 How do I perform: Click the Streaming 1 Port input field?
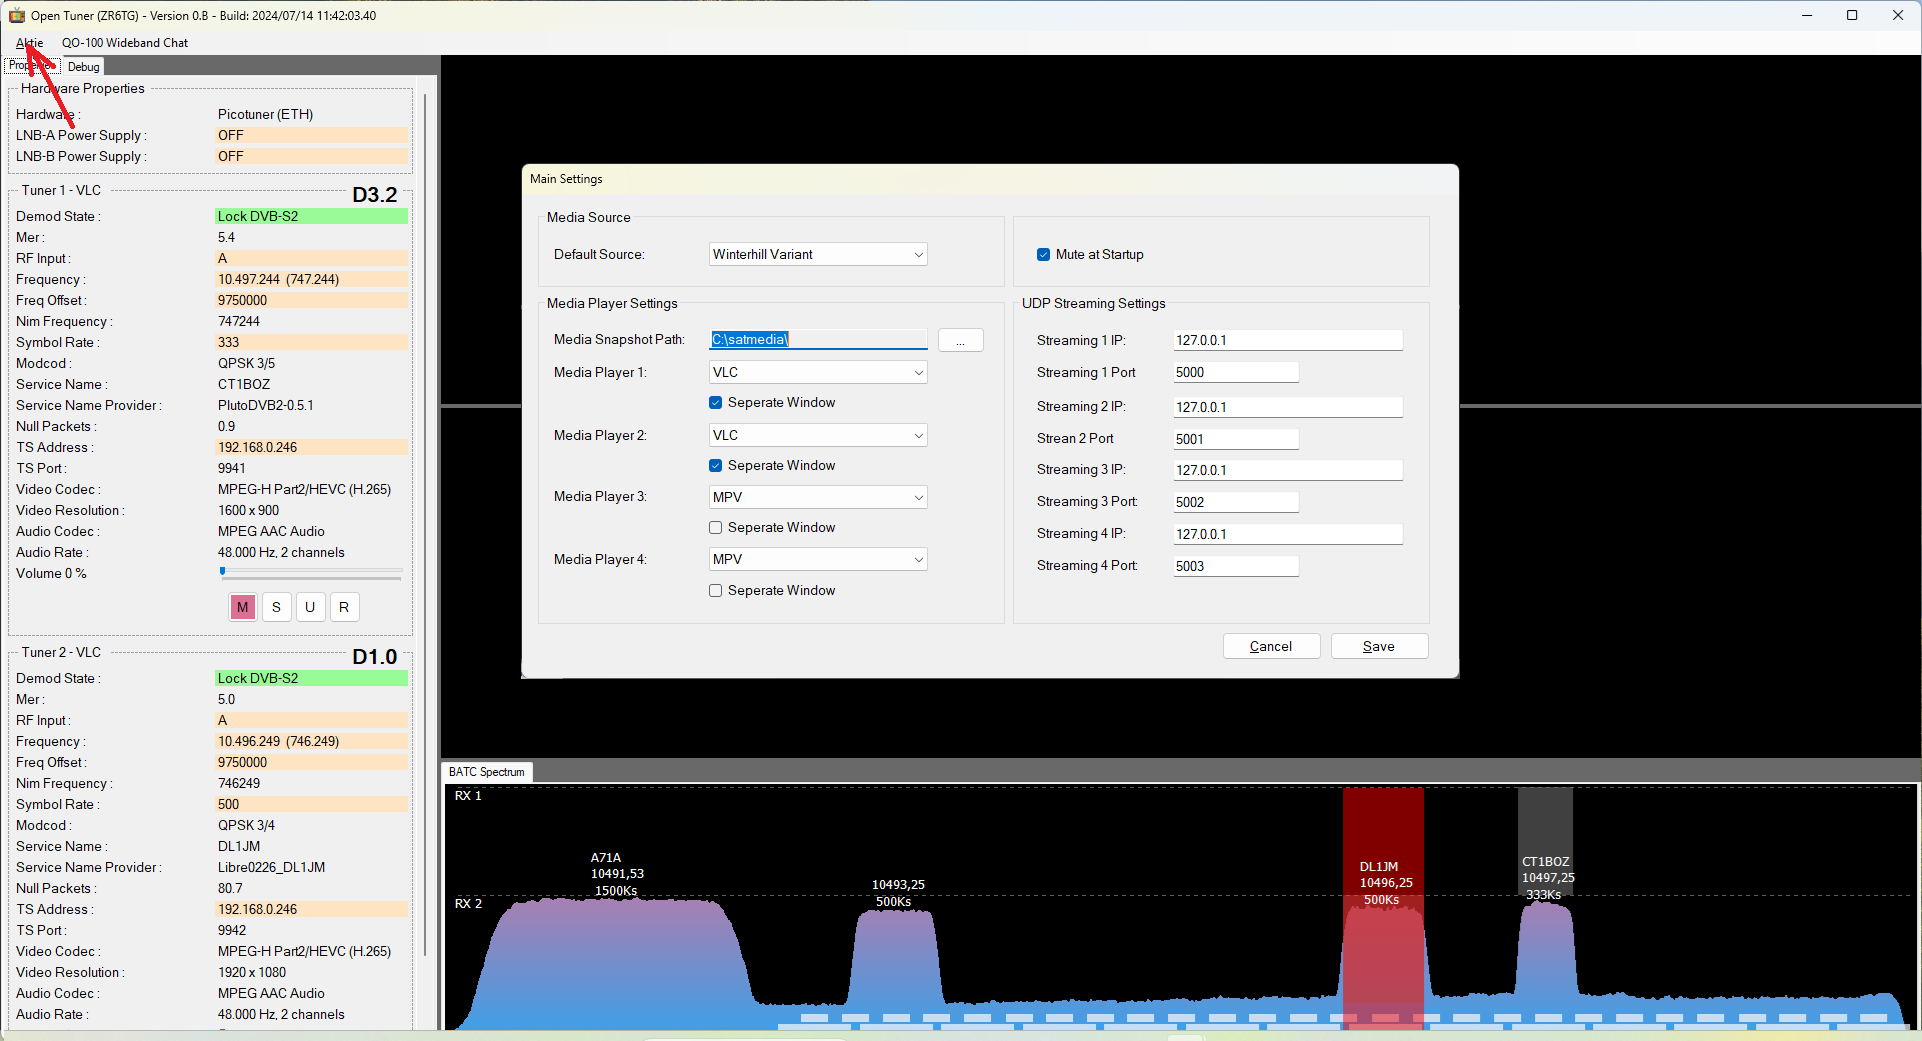[1236, 372]
